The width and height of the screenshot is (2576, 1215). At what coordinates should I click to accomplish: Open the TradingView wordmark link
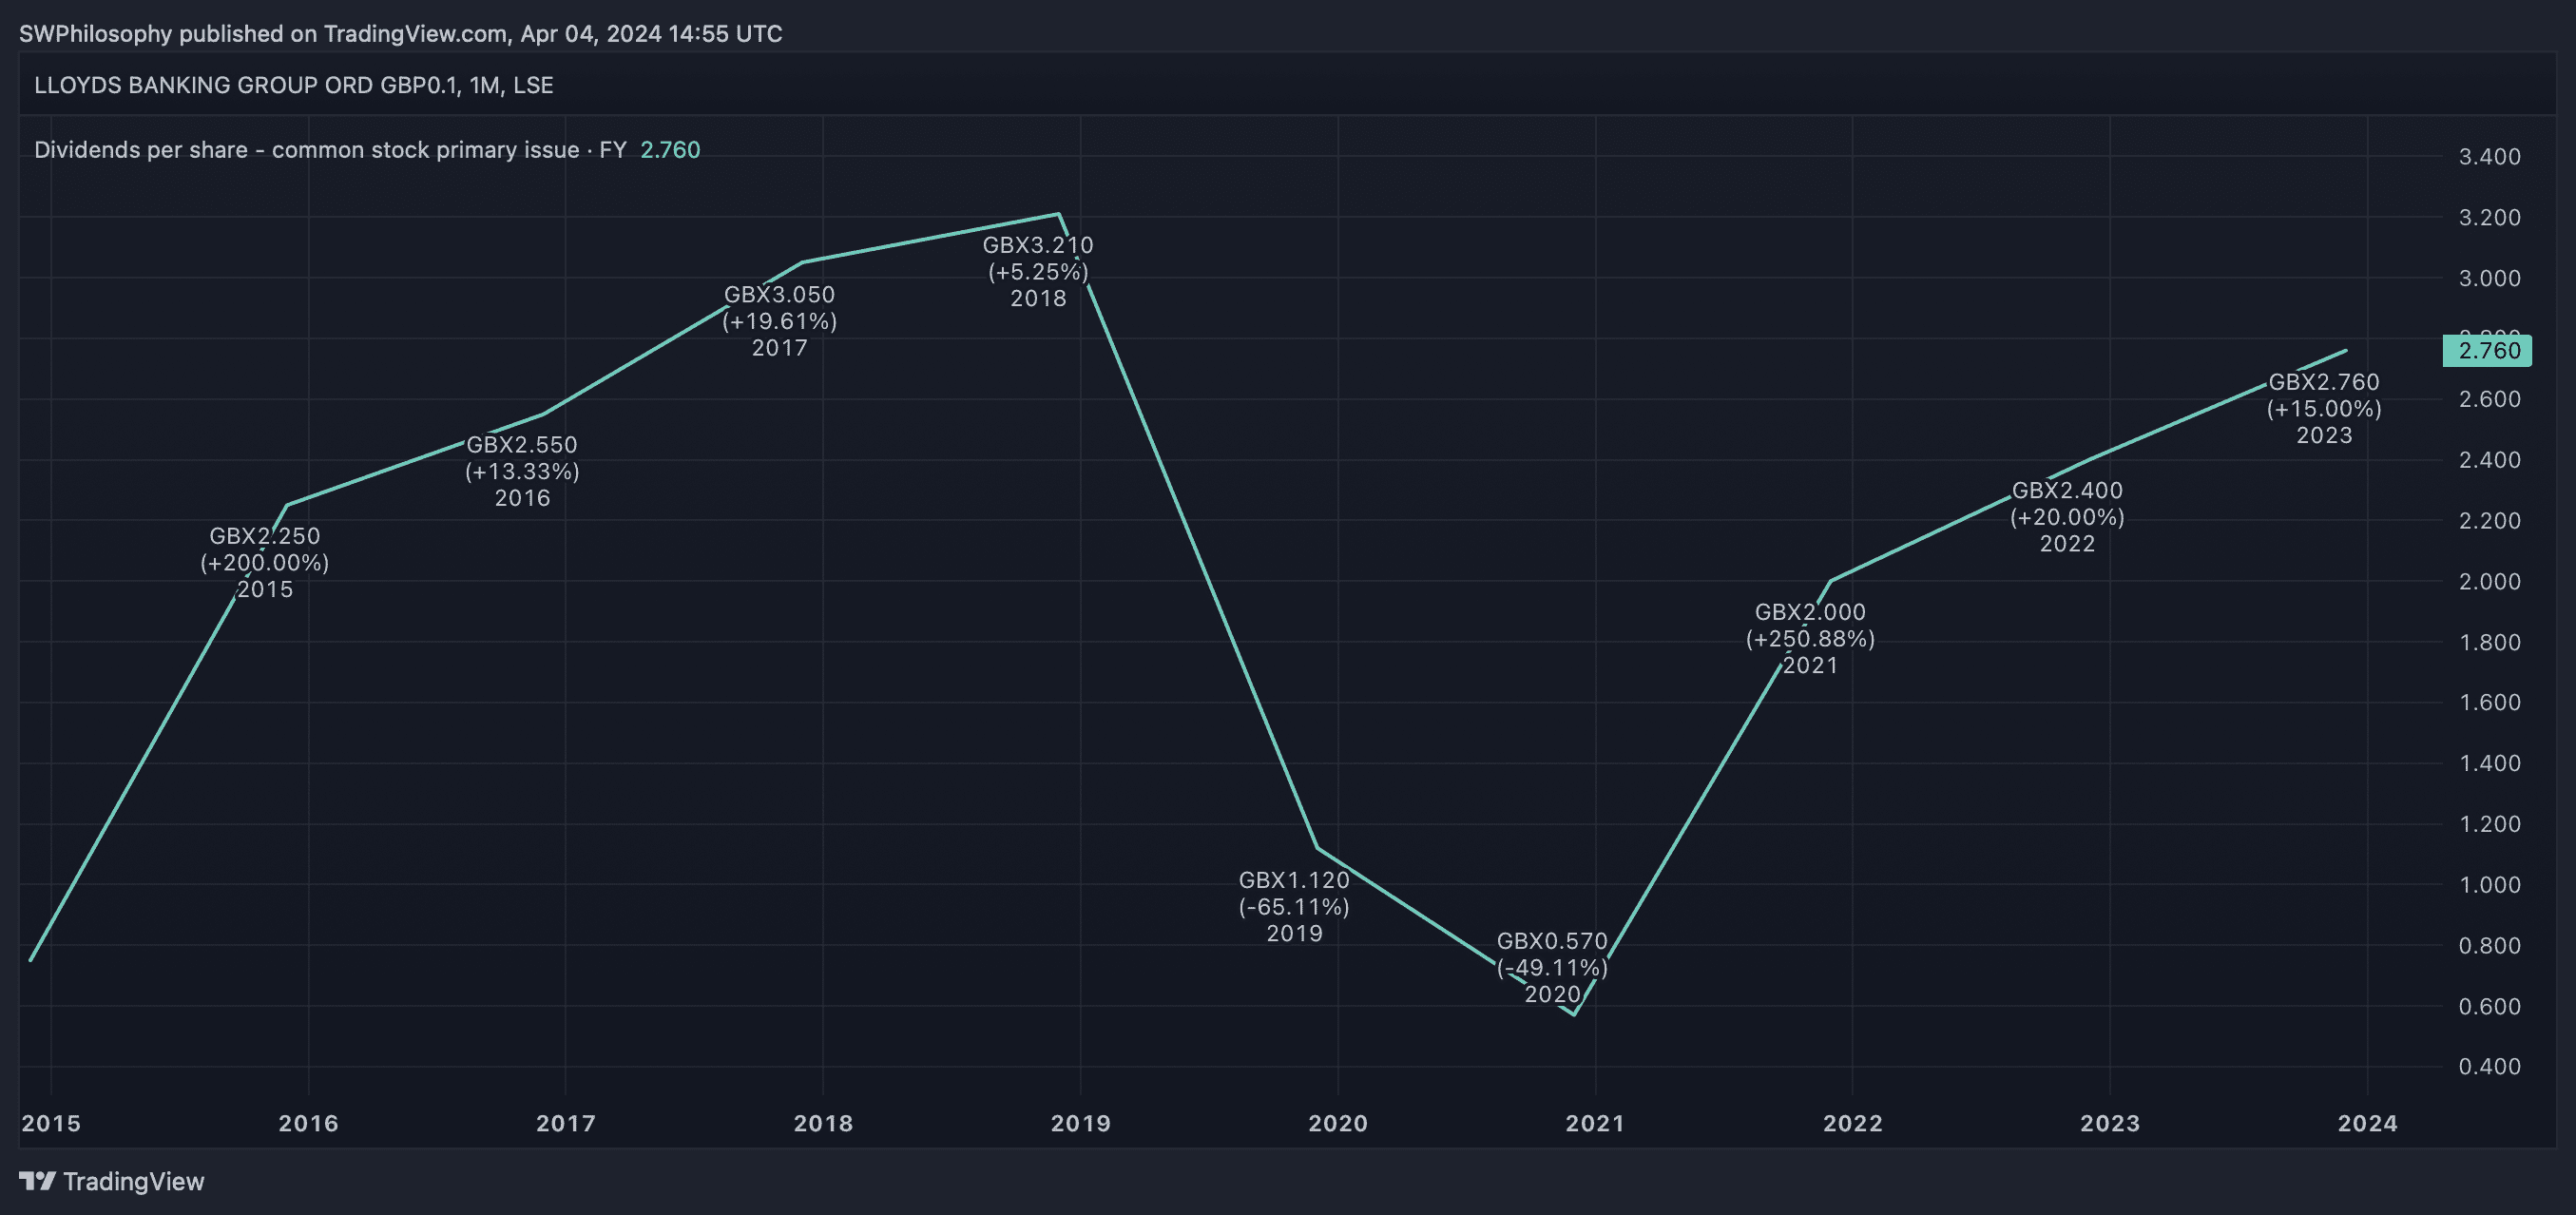(x=133, y=1181)
